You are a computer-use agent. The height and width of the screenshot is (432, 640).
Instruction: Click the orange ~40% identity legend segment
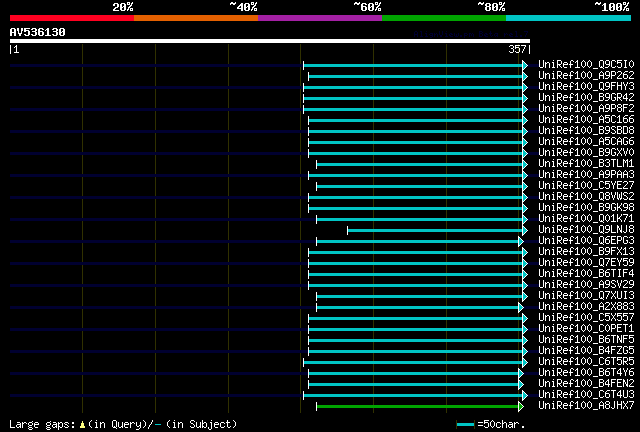tap(196, 18)
